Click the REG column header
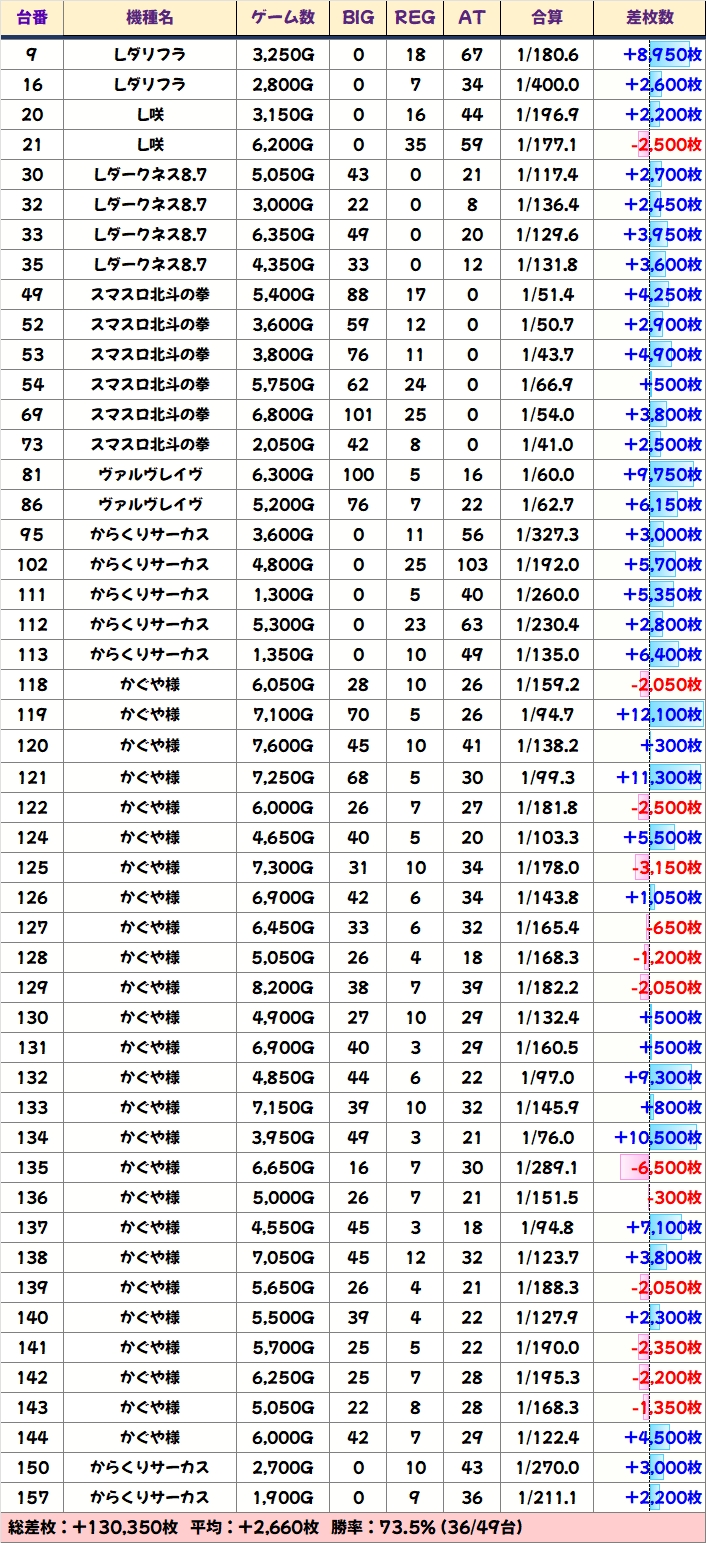This screenshot has height=1543, width=706. pyautogui.click(x=415, y=18)
